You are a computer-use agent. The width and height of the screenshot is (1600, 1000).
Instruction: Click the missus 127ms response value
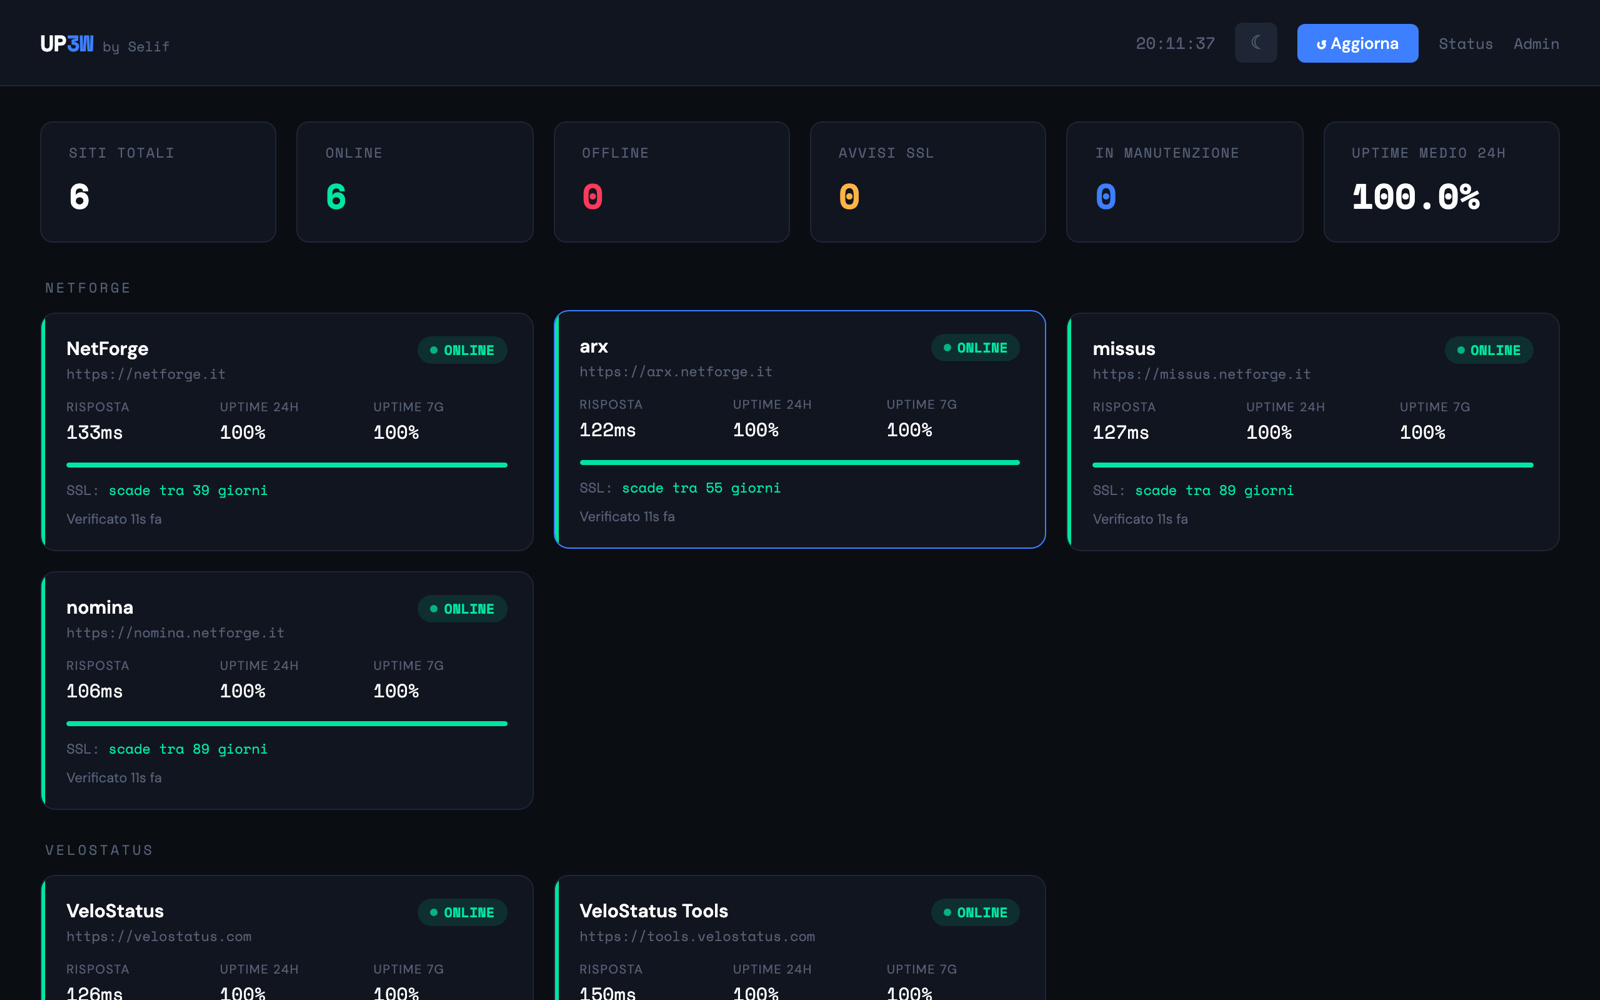tap(1120, 433)
